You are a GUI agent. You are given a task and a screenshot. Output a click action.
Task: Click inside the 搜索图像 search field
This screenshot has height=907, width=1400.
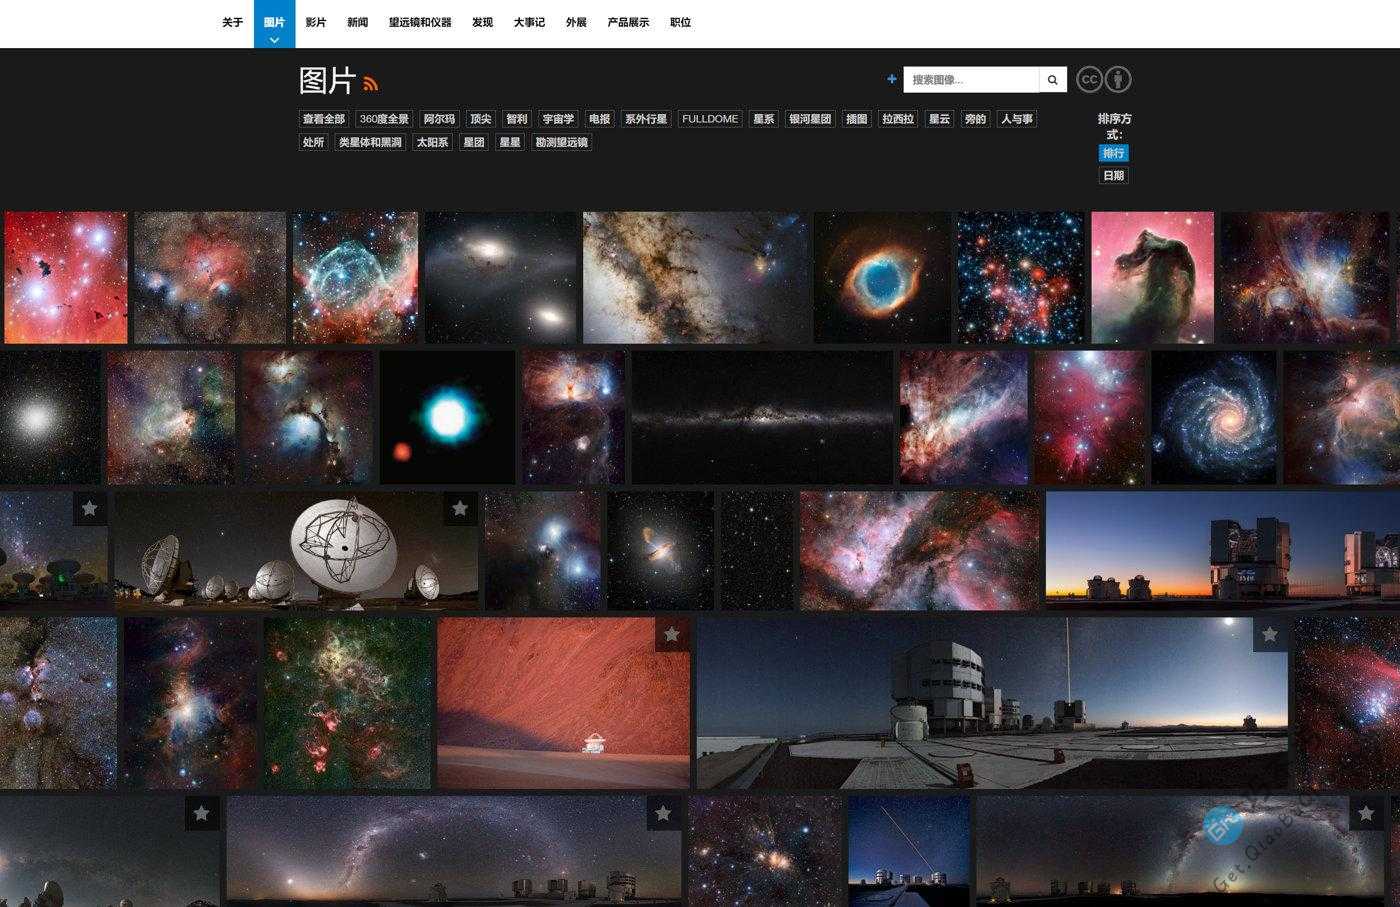pos(965,79)
